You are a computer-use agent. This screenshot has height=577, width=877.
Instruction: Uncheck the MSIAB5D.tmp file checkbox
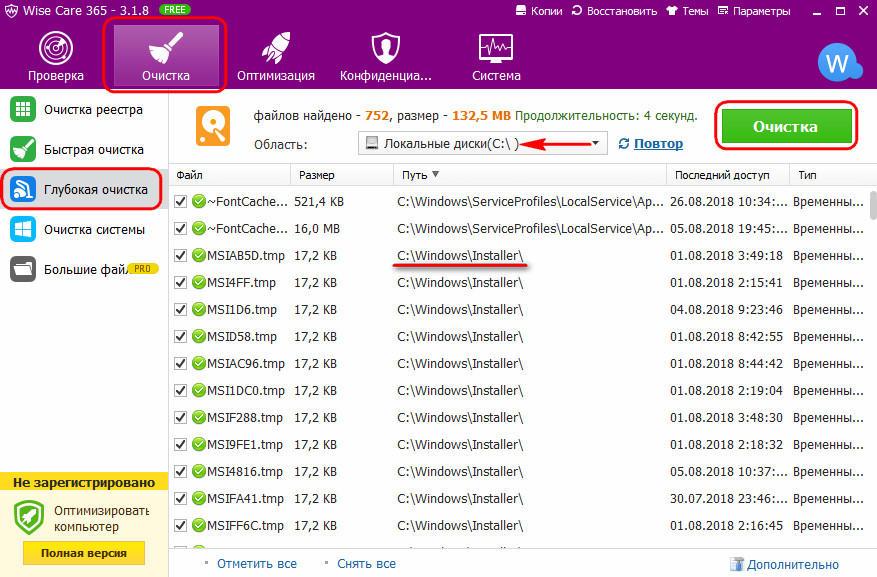click(180, 256)
